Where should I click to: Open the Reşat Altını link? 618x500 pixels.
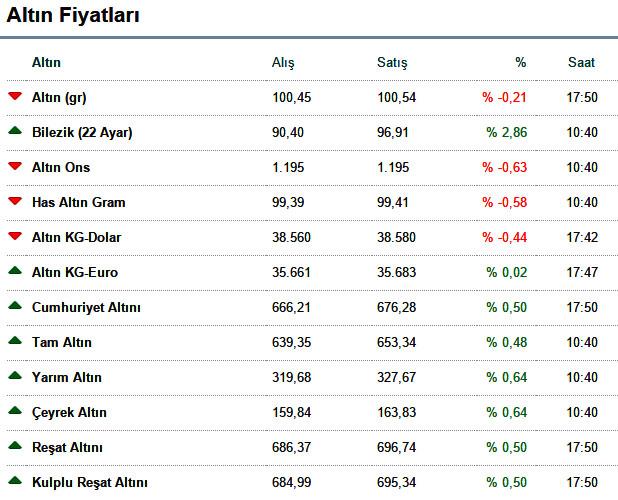(67, 448)
